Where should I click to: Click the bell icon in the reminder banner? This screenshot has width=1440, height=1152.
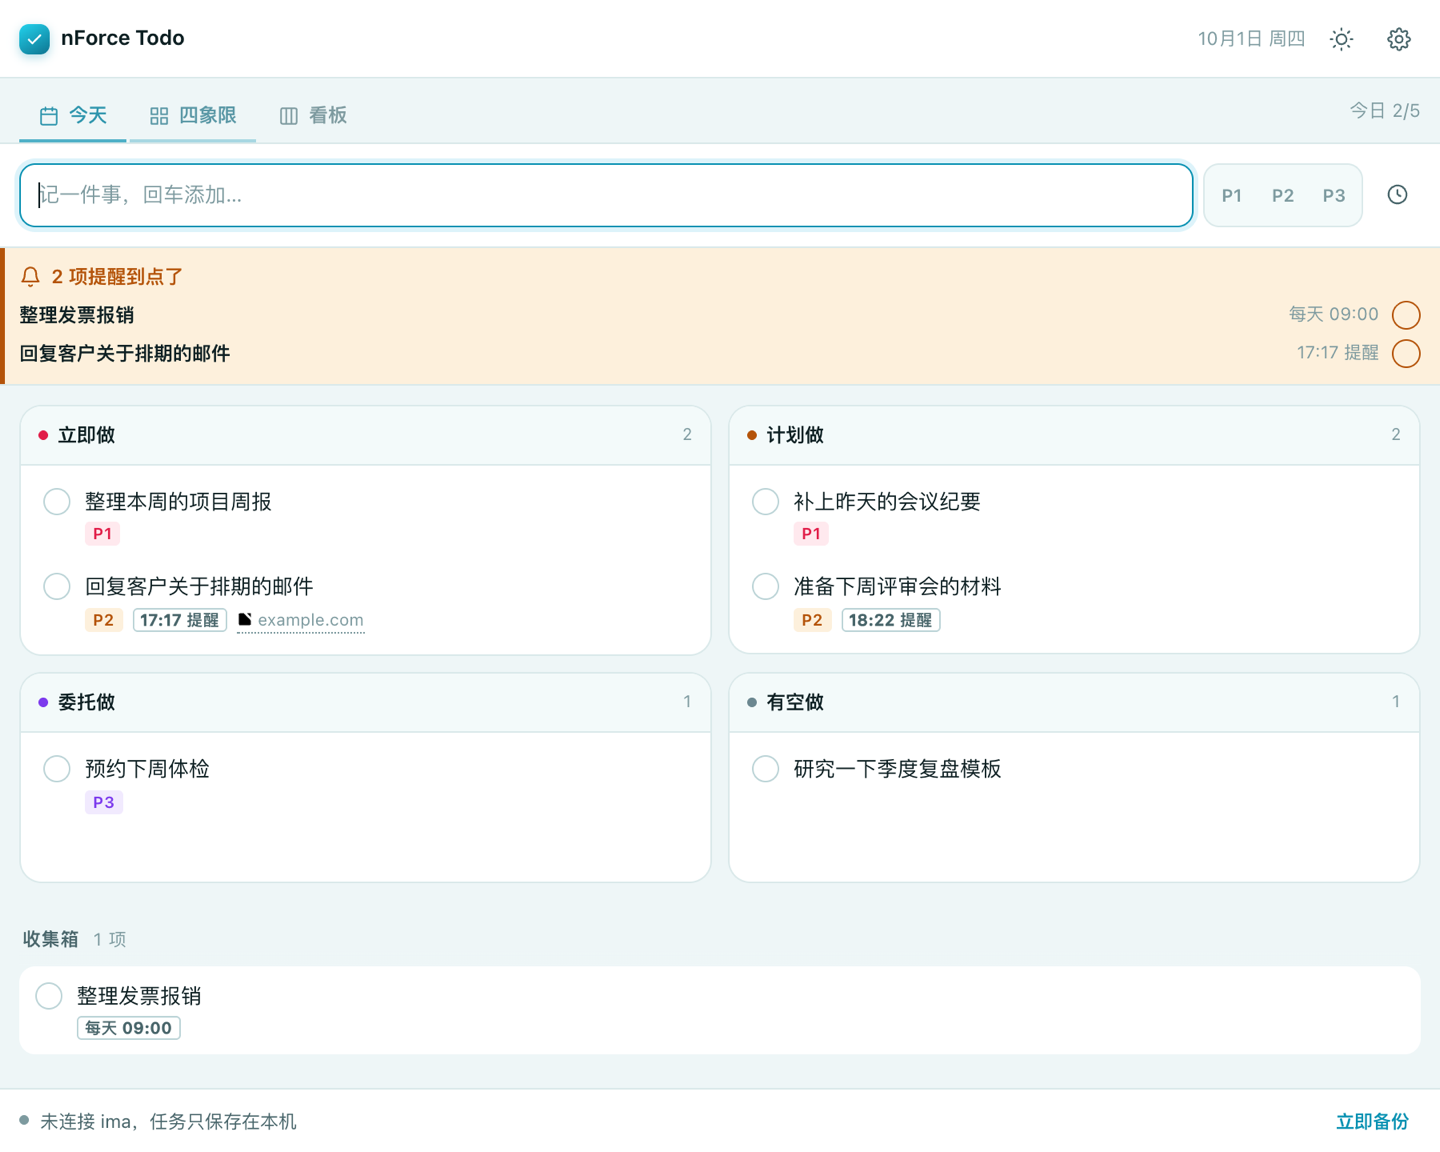click(x=31, y=277)
